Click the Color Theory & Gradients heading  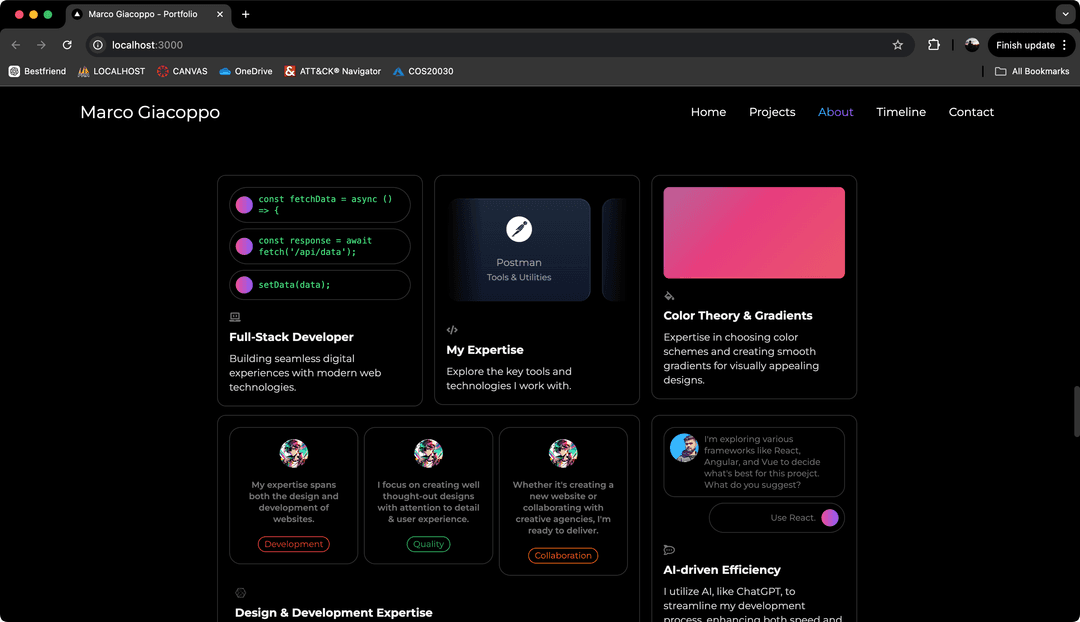click(738, 315)
